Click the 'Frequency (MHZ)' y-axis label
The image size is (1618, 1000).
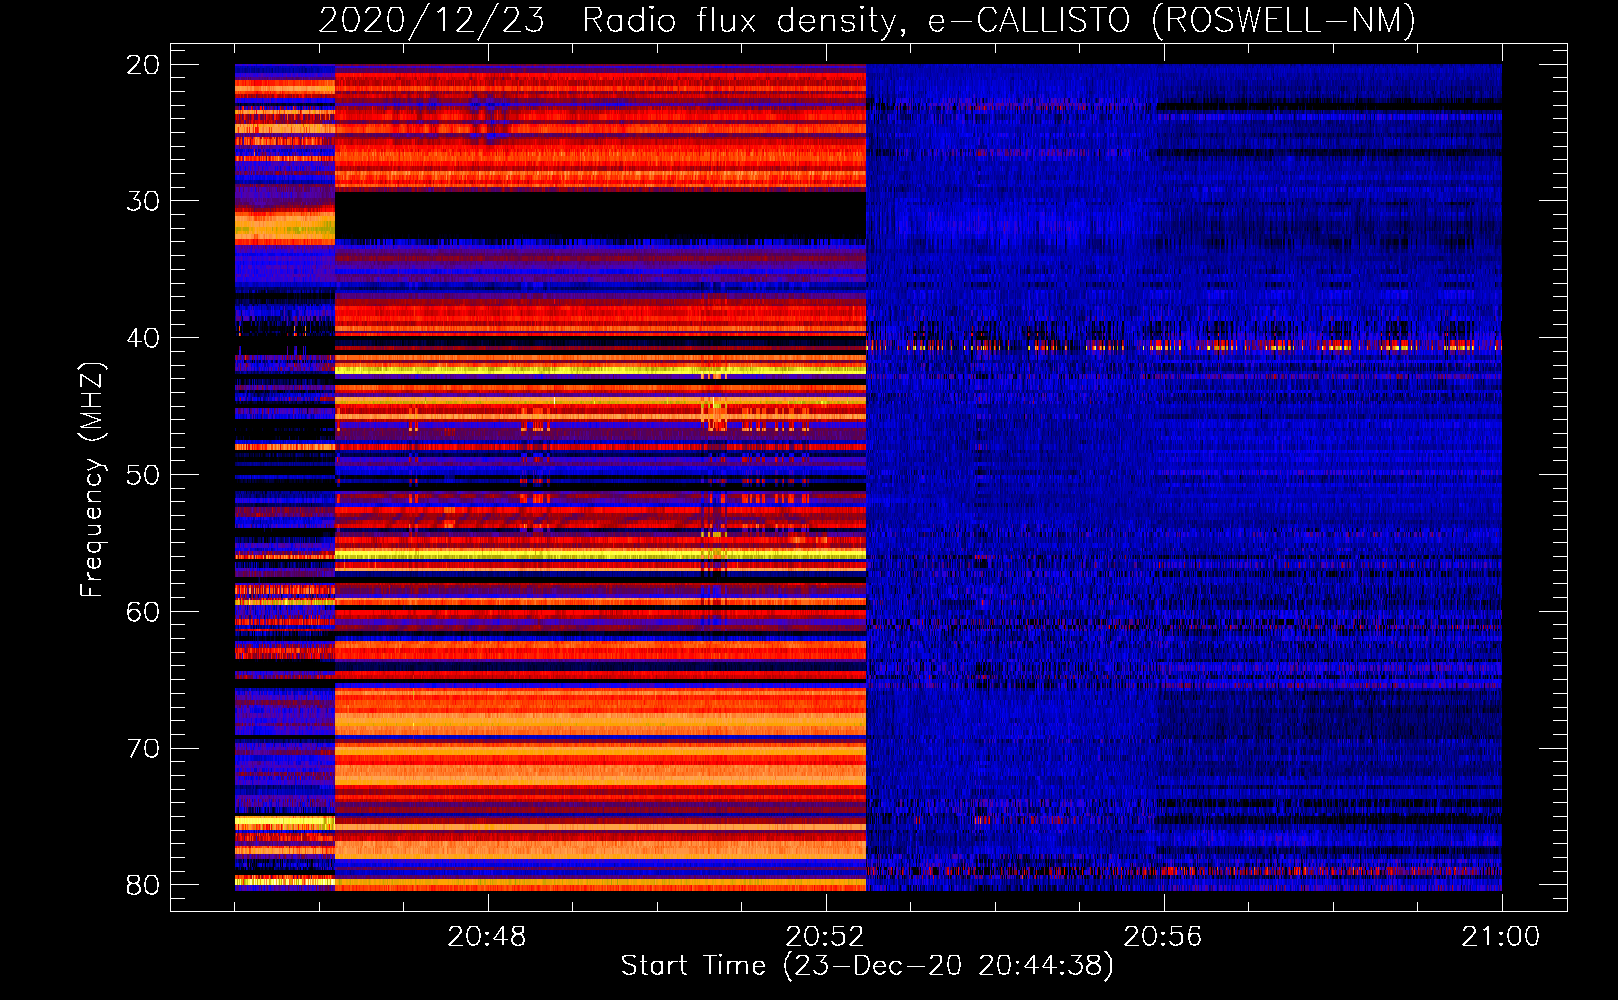point(92,478)
